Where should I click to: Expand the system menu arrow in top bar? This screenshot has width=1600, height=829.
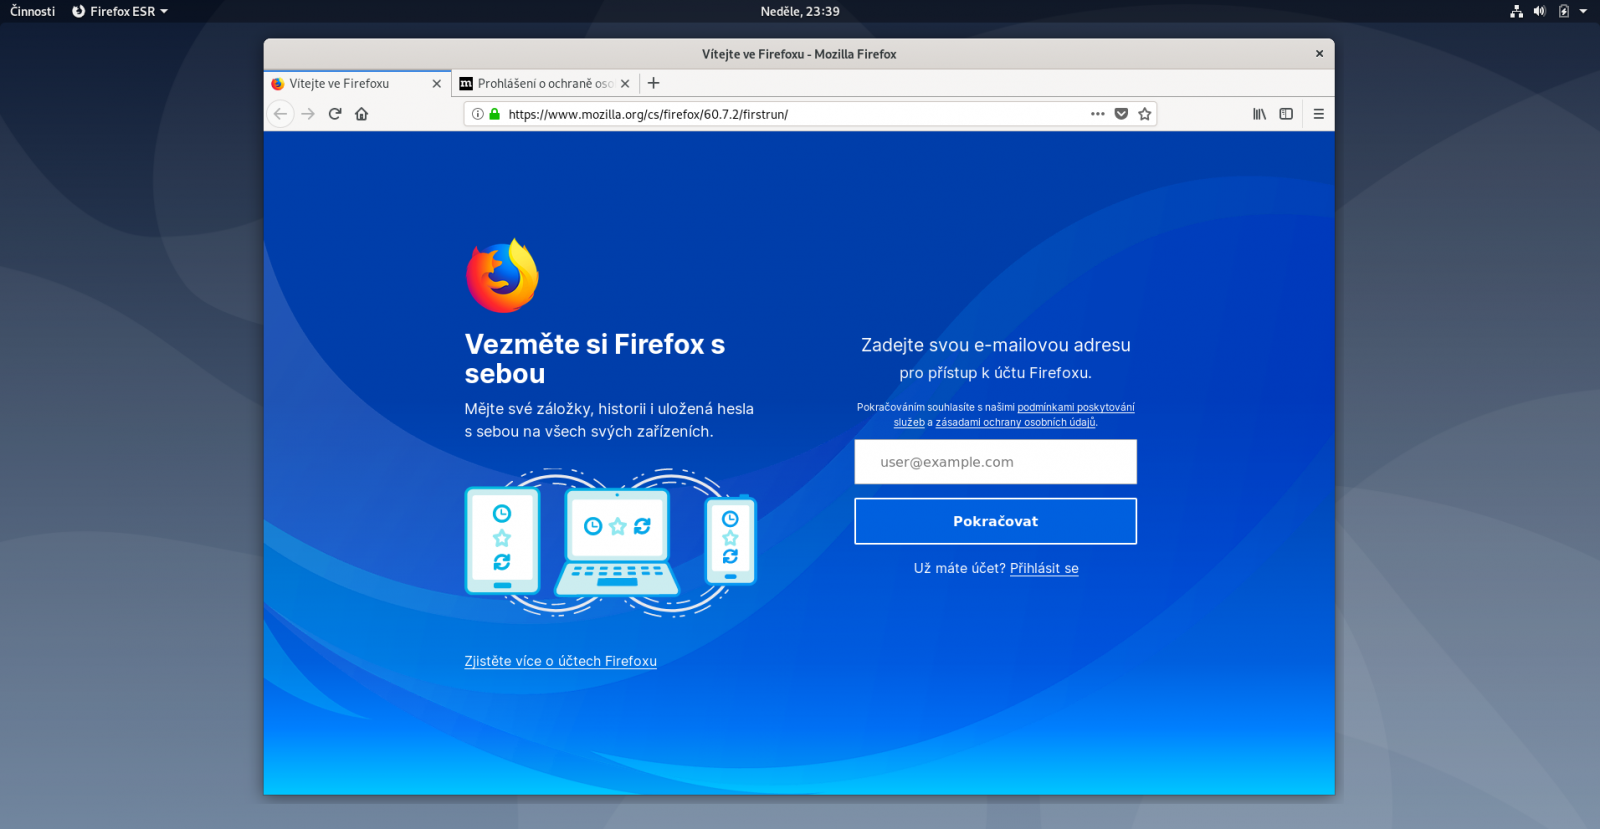tap(1583, 11)
